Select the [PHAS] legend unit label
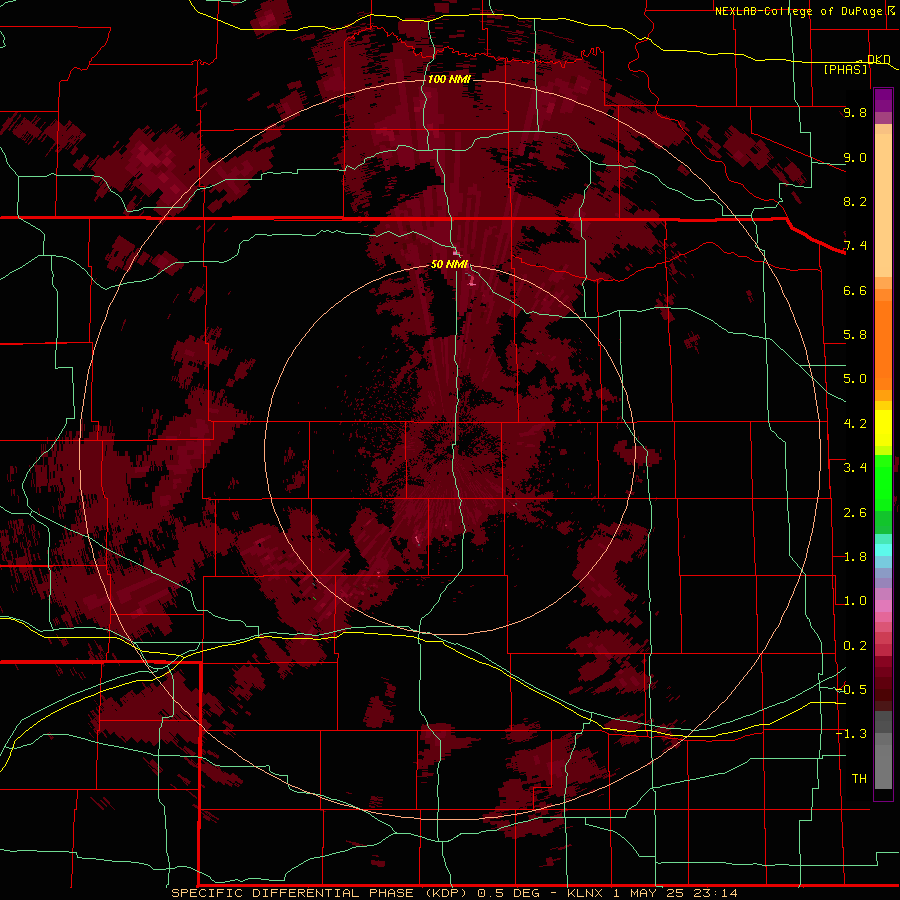The image size is (900, 900). pos(845,69)
